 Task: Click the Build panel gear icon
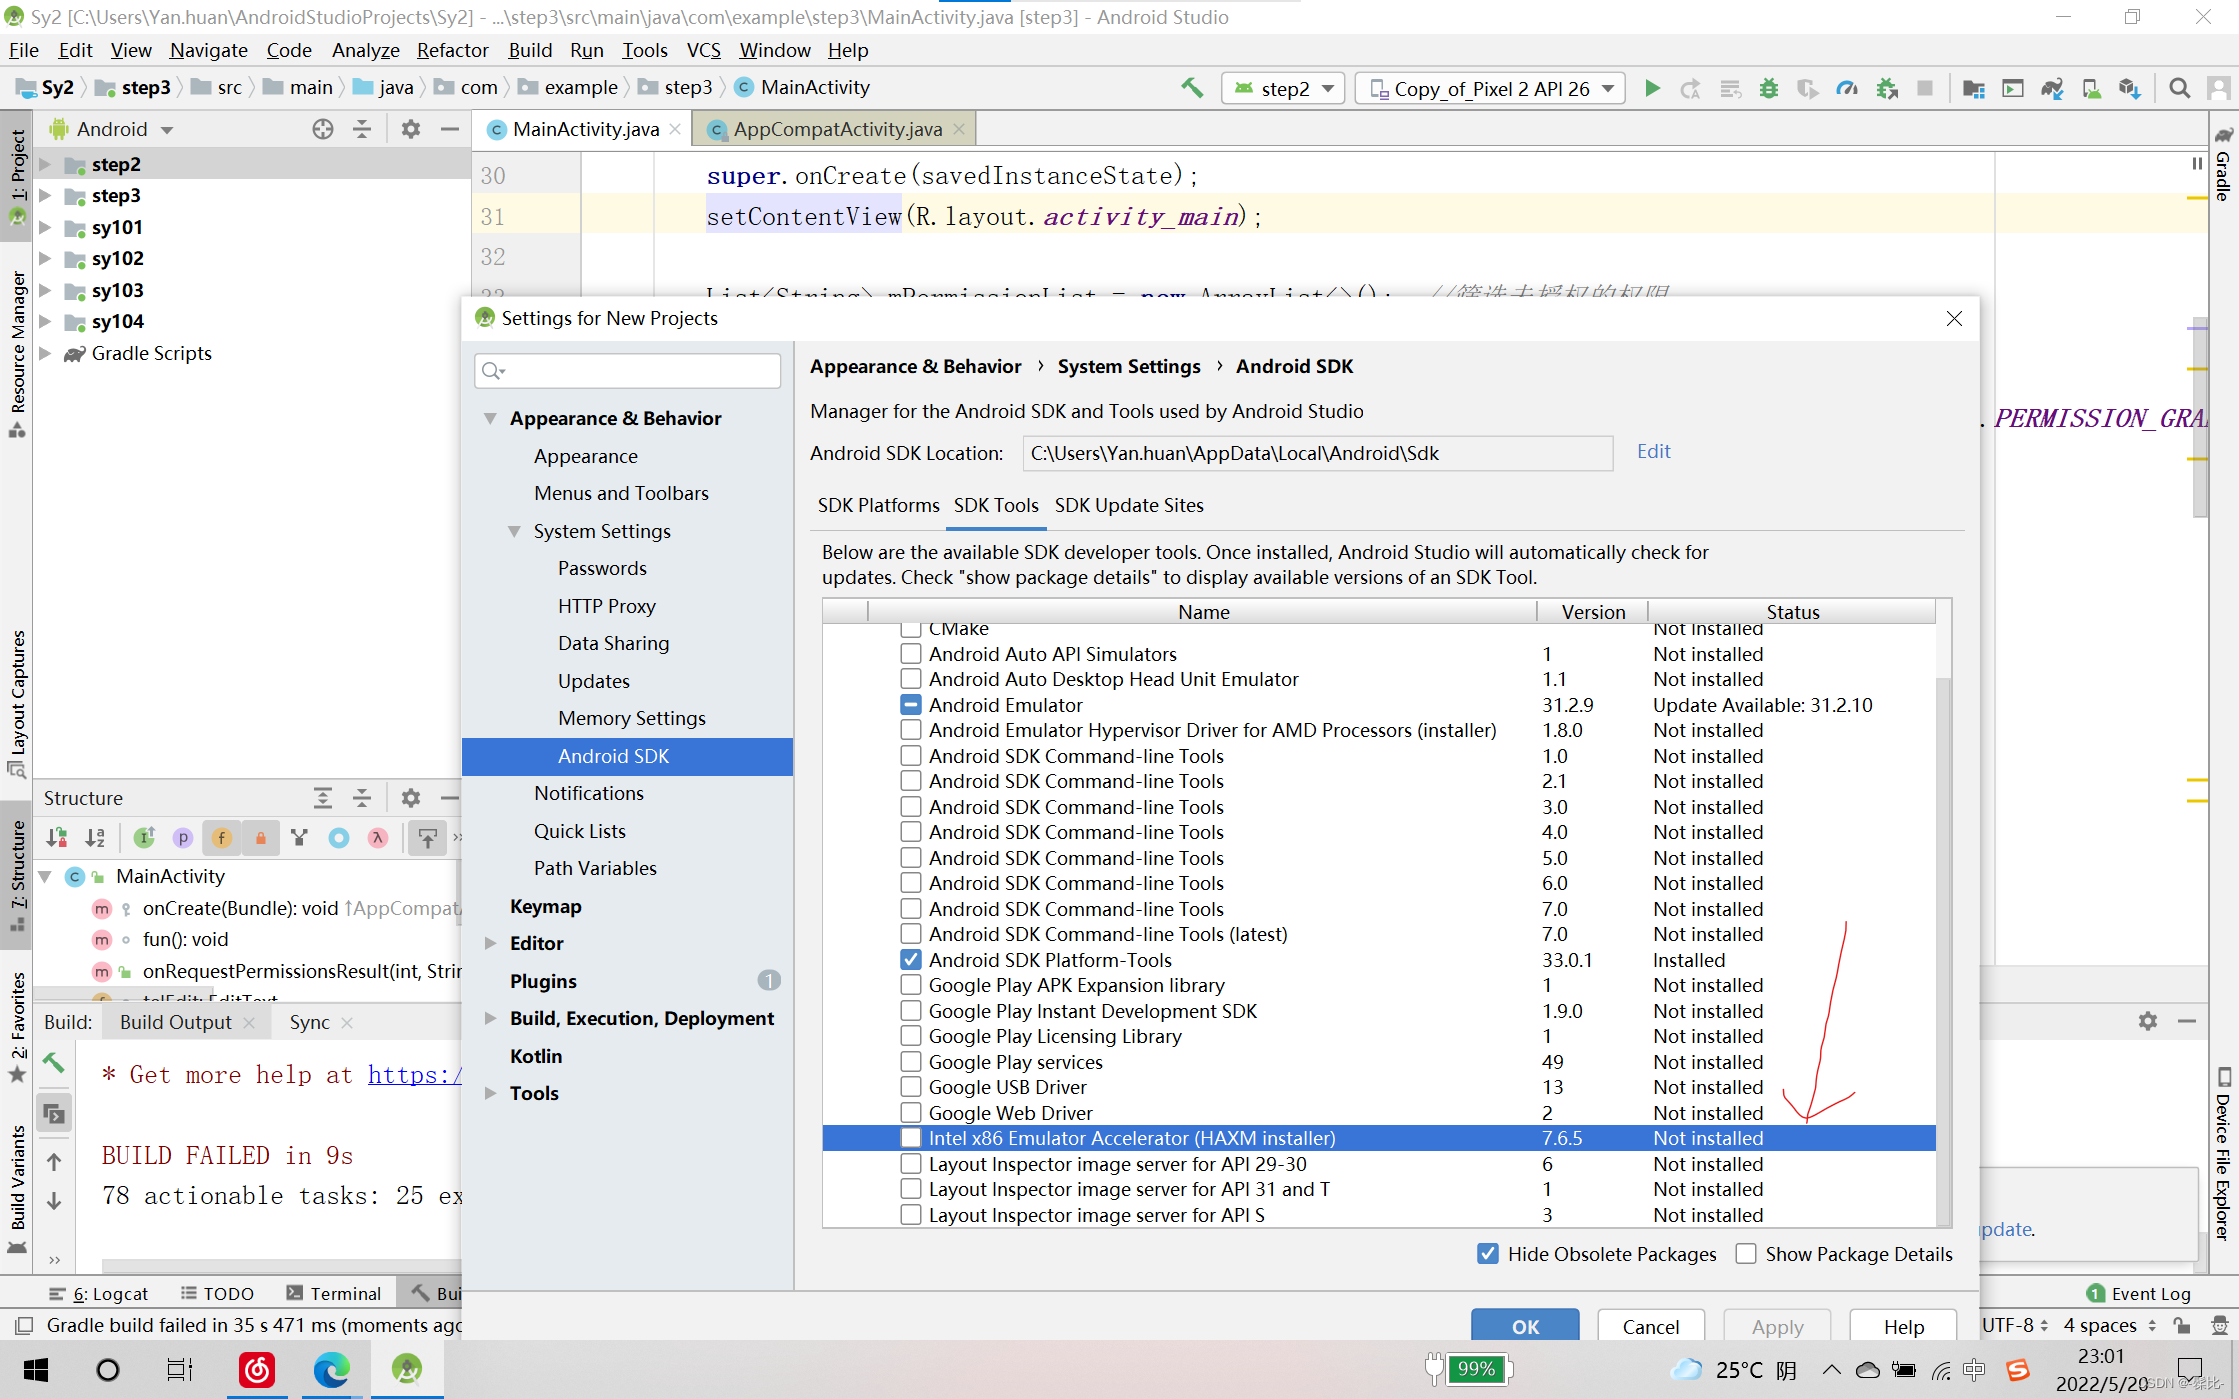coord(2147,1020)
